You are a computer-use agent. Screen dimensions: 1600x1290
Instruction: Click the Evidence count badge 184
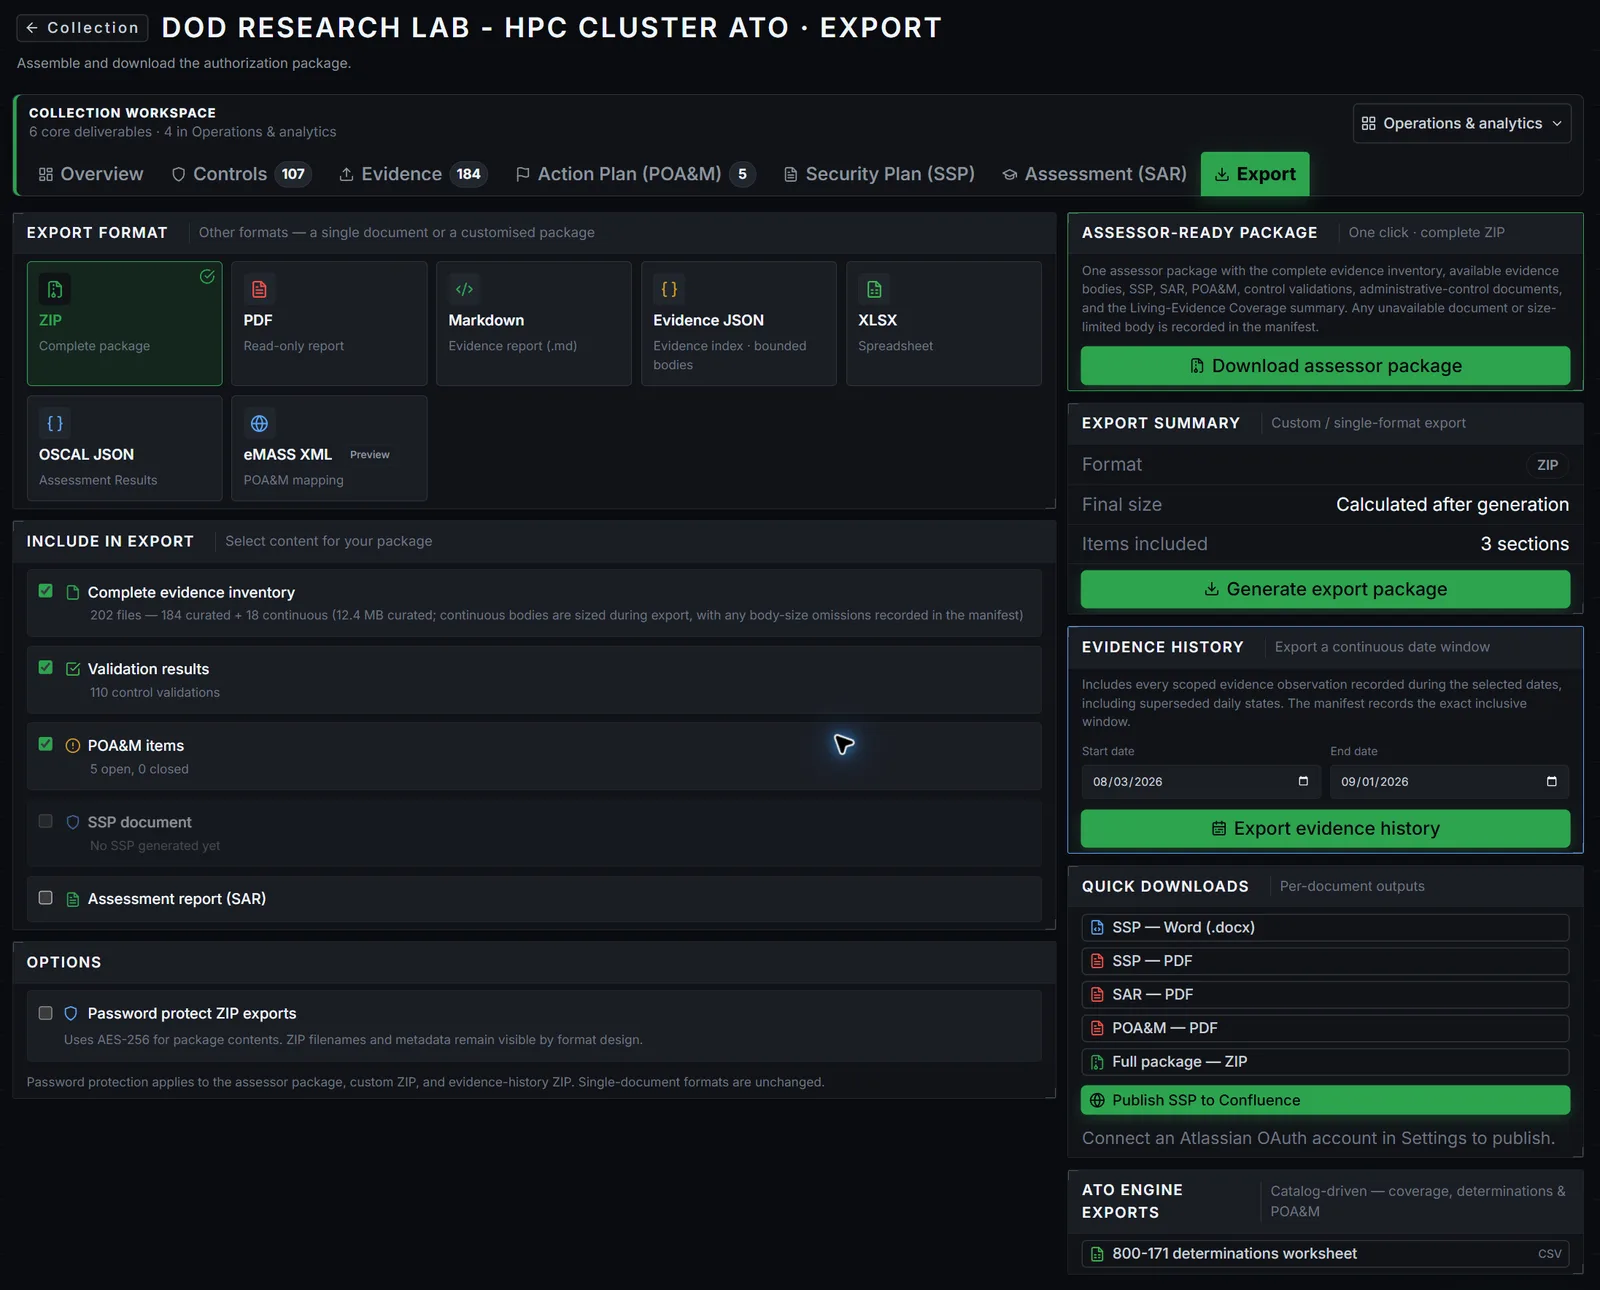click(x=468, y=174)
